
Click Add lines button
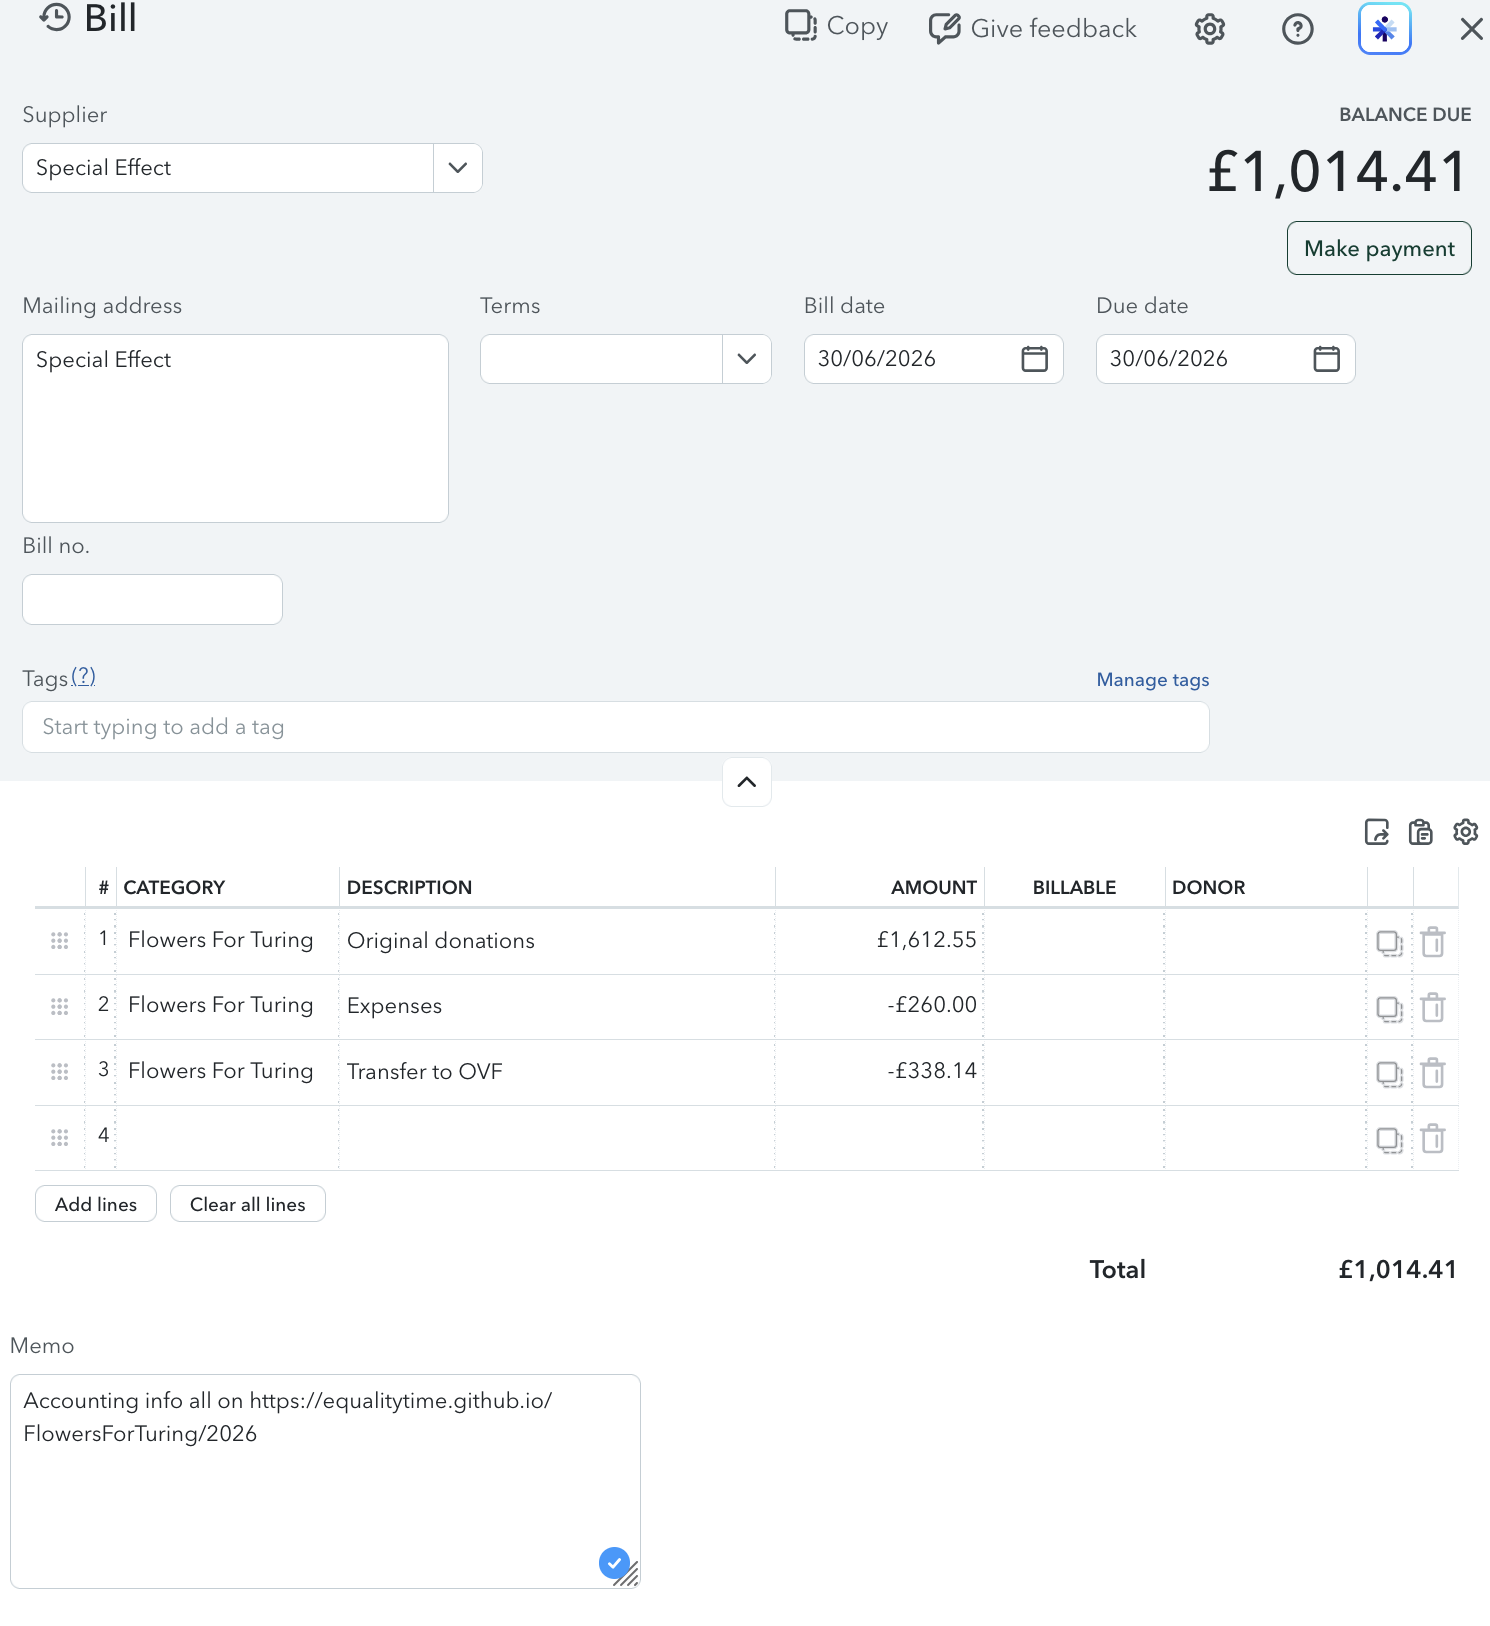click(x=96, y=1204)
